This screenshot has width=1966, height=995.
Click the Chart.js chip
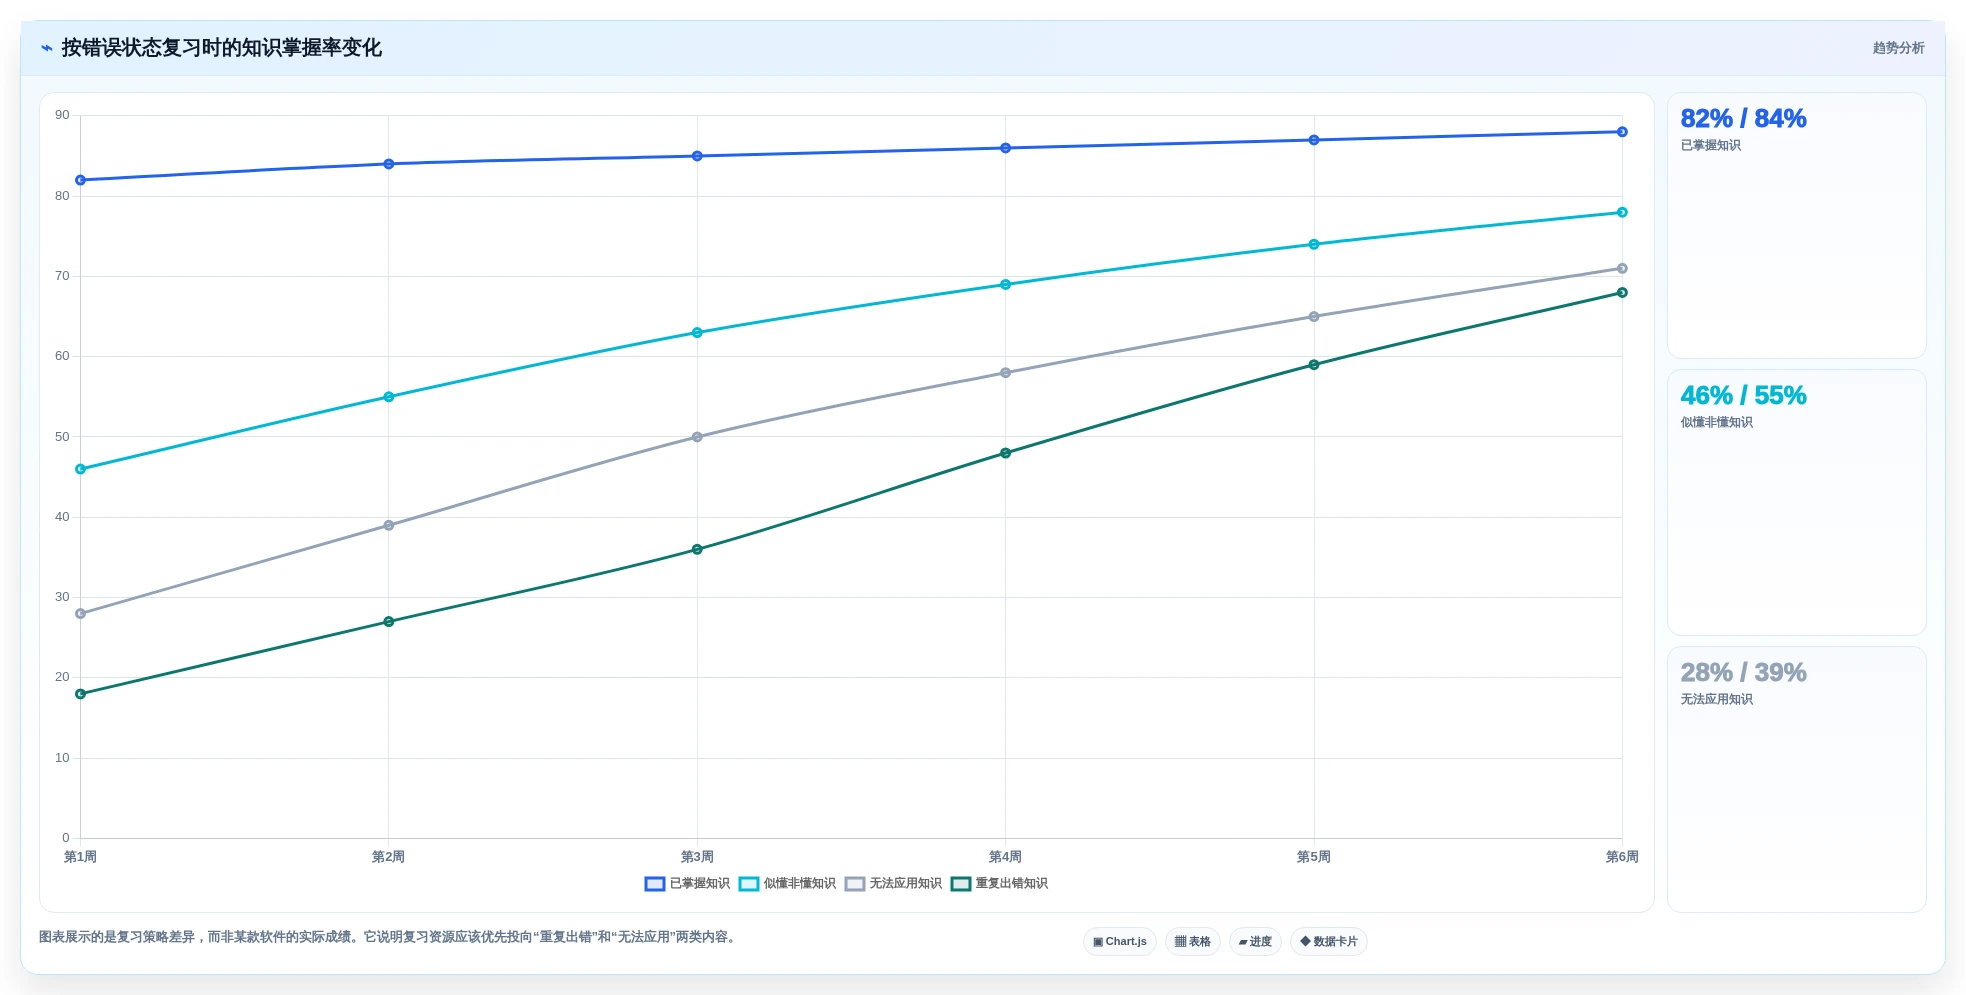(x=1120, y=942)
